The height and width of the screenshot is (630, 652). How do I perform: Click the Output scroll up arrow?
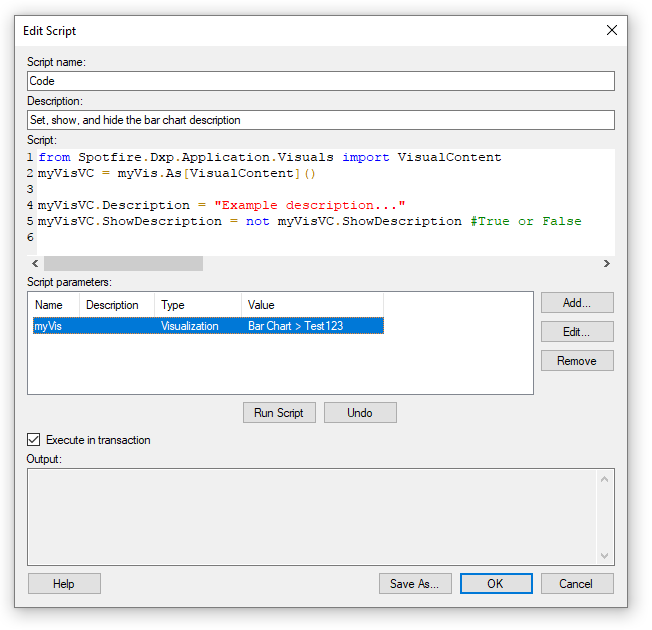point(605,479)
